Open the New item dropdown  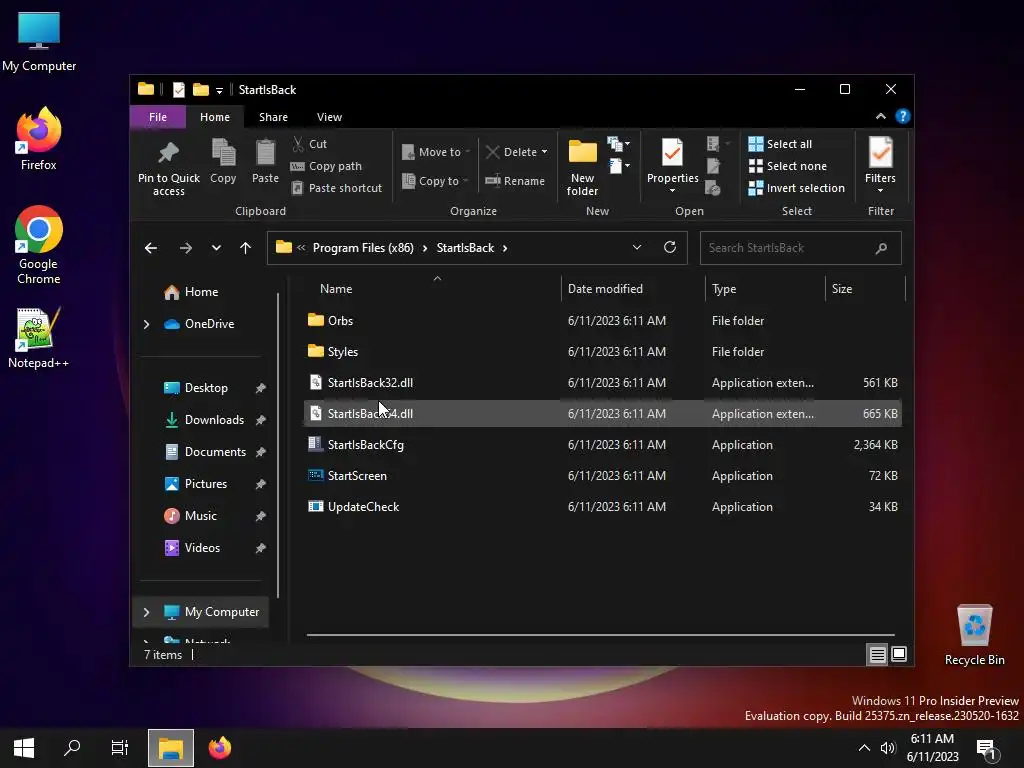coord(618,144)
